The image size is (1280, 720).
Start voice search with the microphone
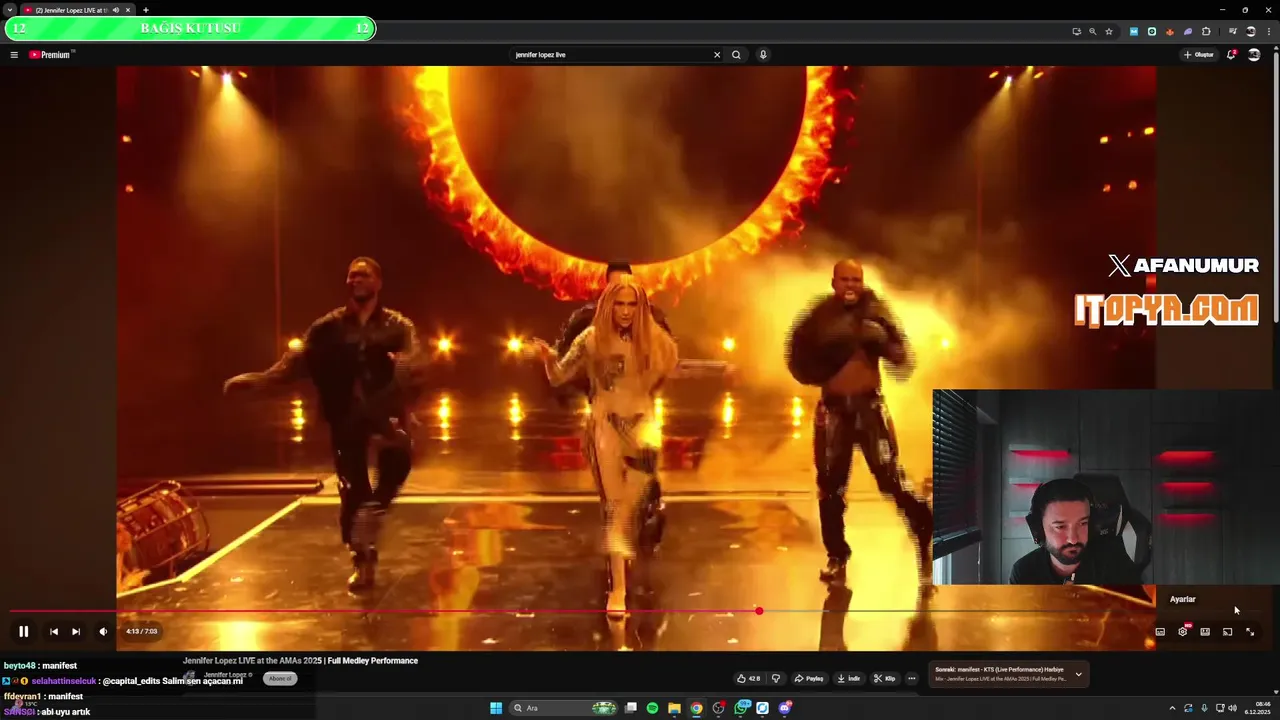pyautogui.click(x=763, y=55)
